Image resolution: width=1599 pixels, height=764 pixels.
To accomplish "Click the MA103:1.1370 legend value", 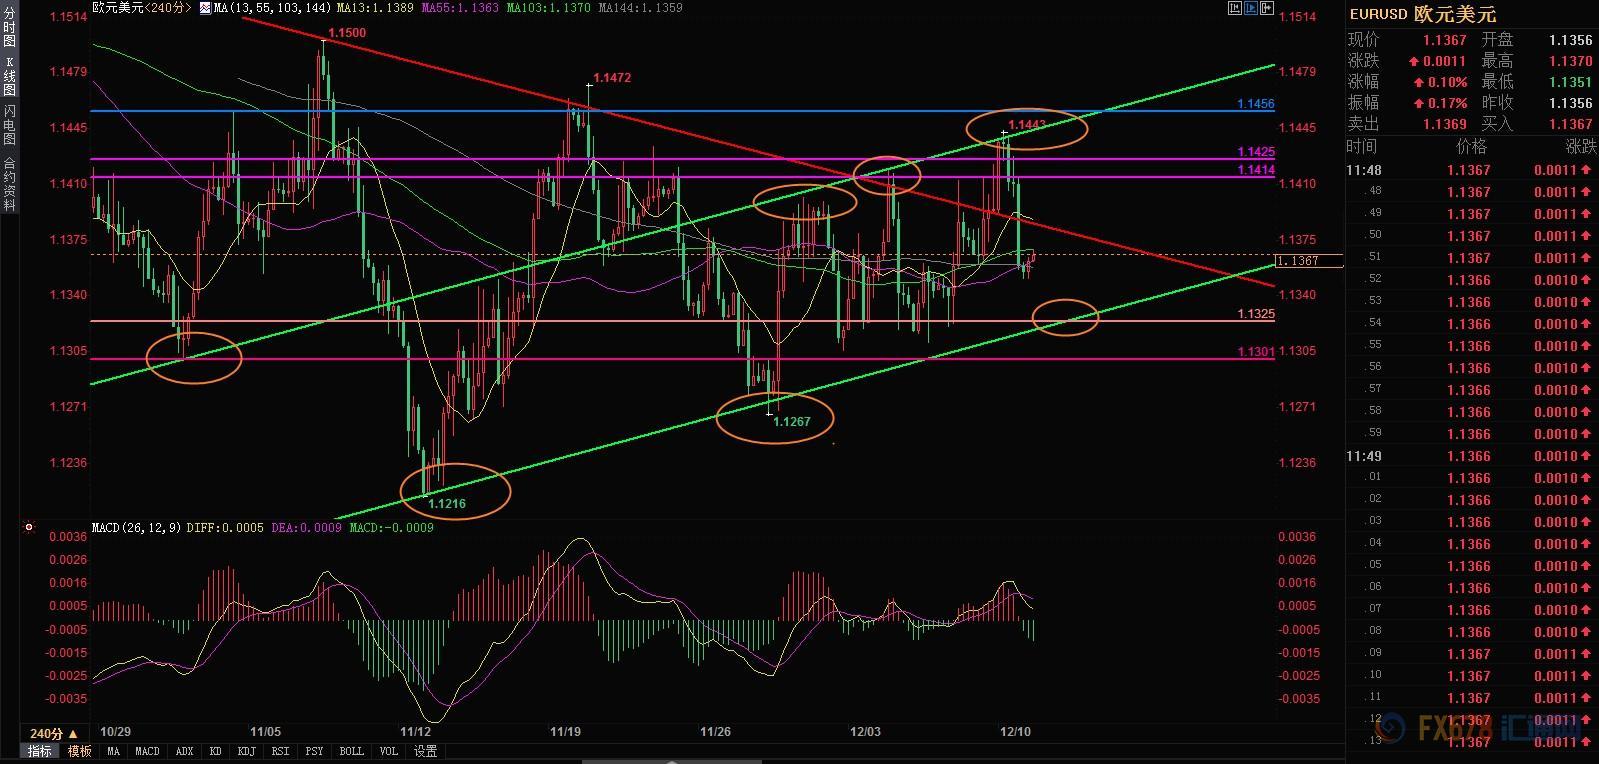I will 549,7.
